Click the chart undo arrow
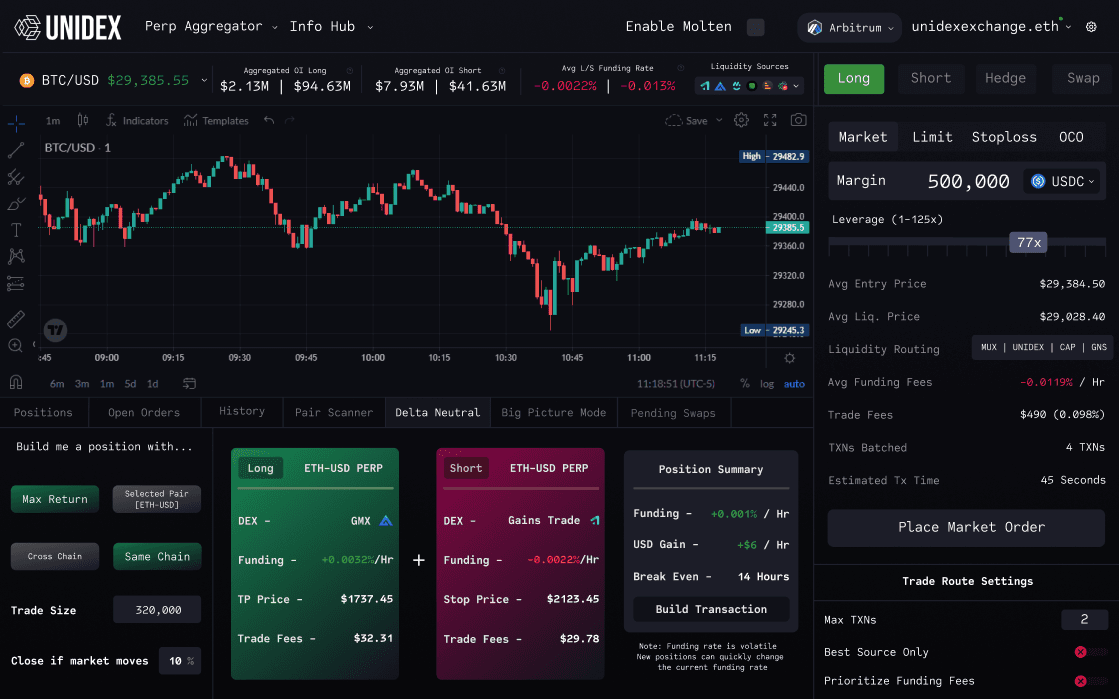Image resolution: width=1119 pixels, height=699 pixels. (x=269, y=121)
